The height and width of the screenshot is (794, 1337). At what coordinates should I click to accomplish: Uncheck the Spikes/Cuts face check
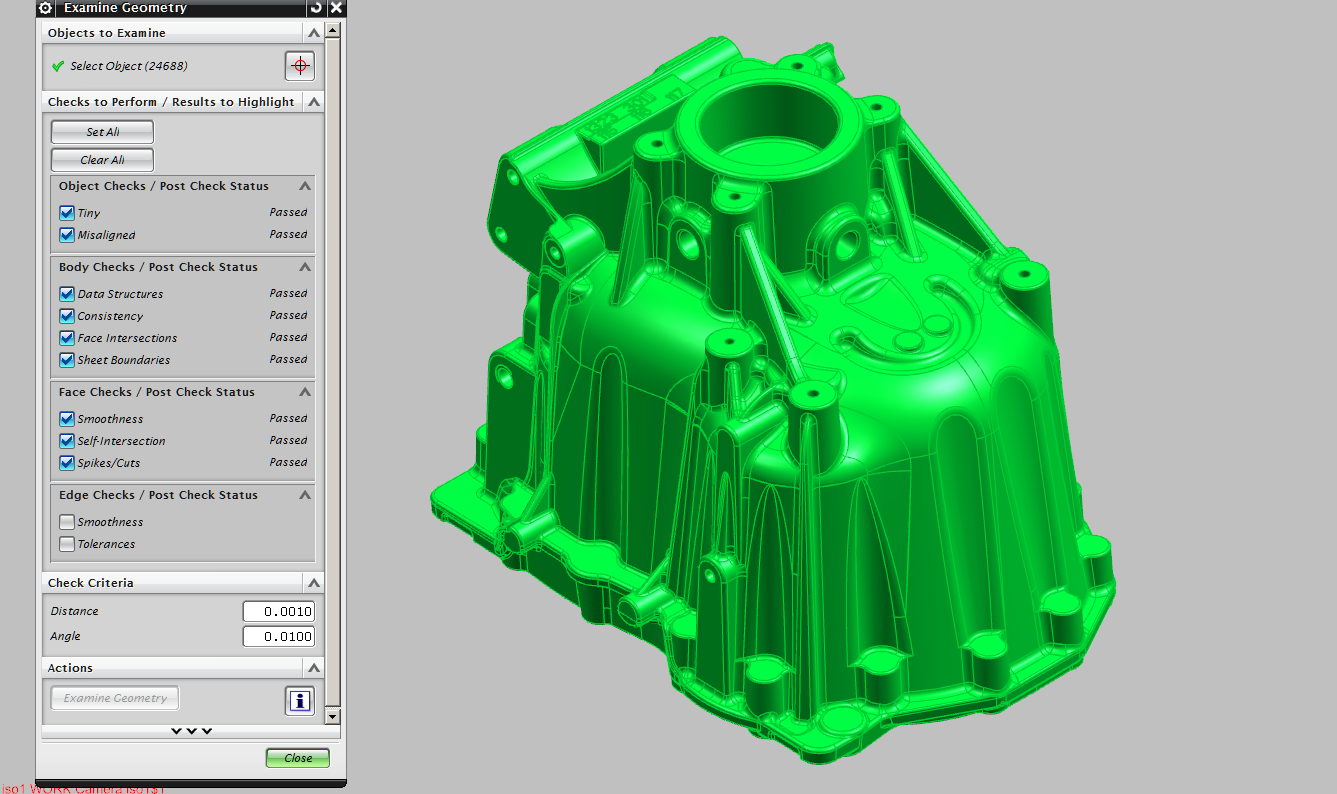(67, 463)
